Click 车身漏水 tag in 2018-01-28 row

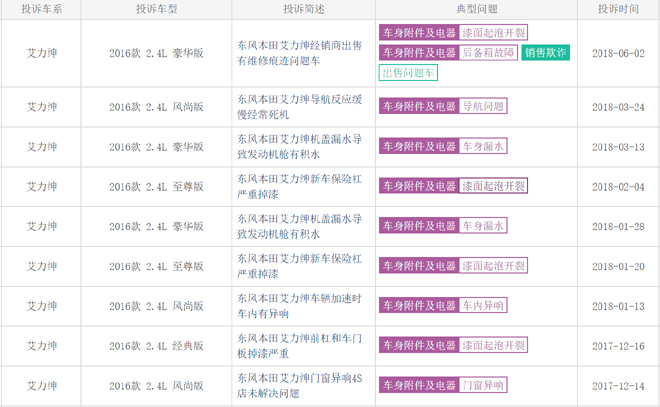click(x=483, y=226)
